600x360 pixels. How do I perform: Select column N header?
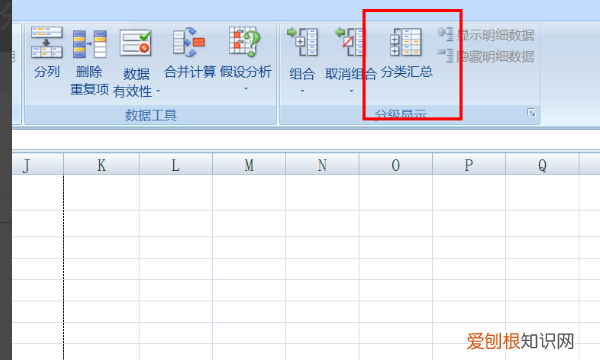pos(322,165)
